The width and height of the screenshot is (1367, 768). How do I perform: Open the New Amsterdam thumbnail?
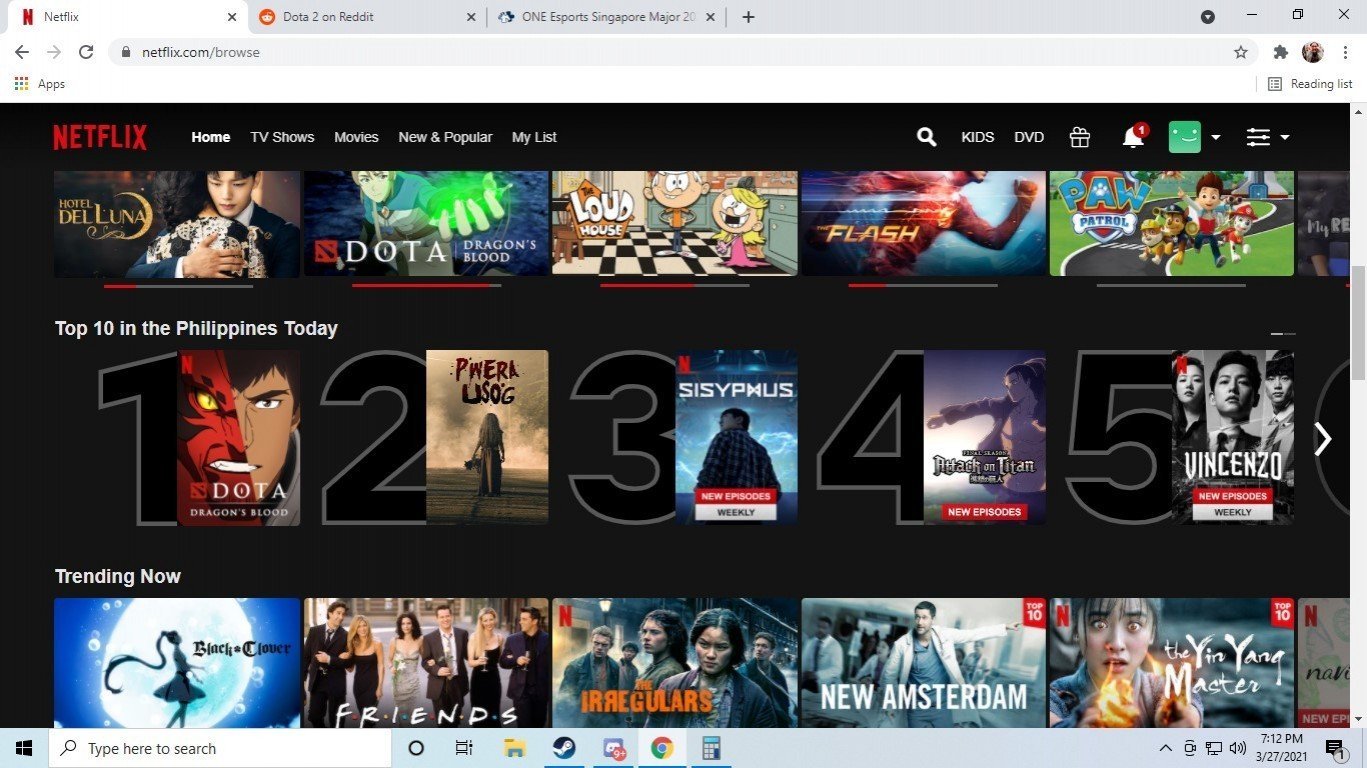(923, 663)
